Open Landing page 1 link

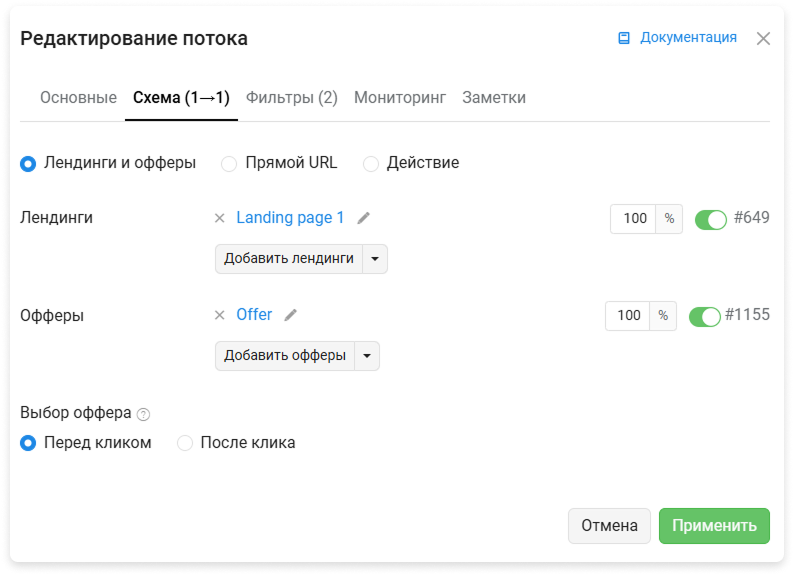coord(290,217)
